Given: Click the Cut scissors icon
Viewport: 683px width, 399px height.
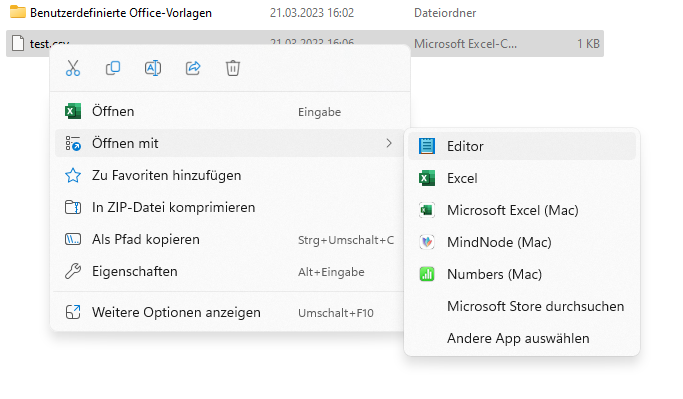Looking at the screenshot, I should [73, 68].
